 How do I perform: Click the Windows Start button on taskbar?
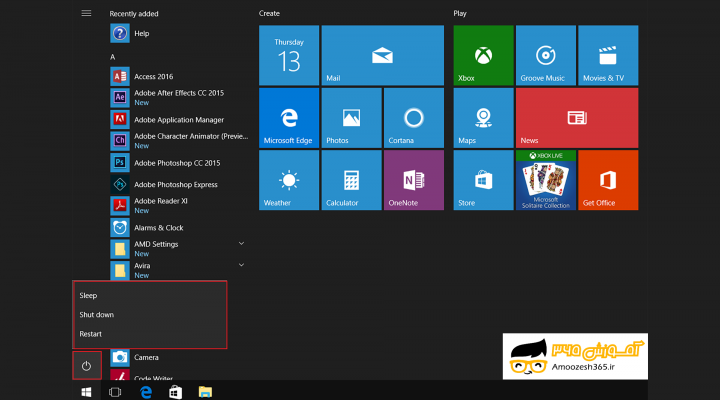(x=86, y=392)
